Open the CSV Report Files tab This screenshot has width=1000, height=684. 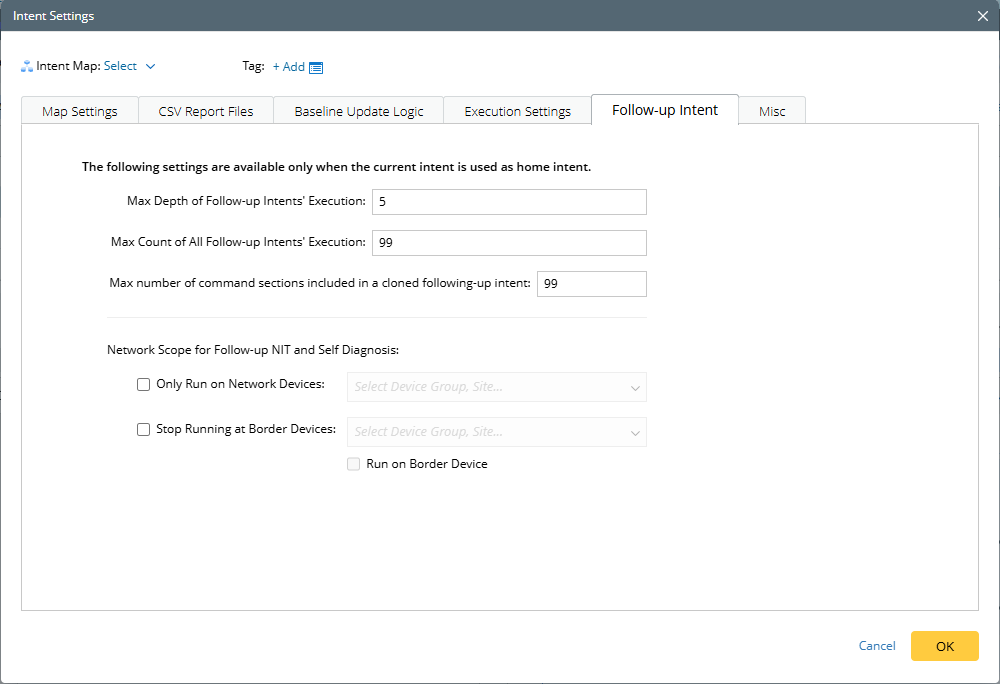(206, 111)
